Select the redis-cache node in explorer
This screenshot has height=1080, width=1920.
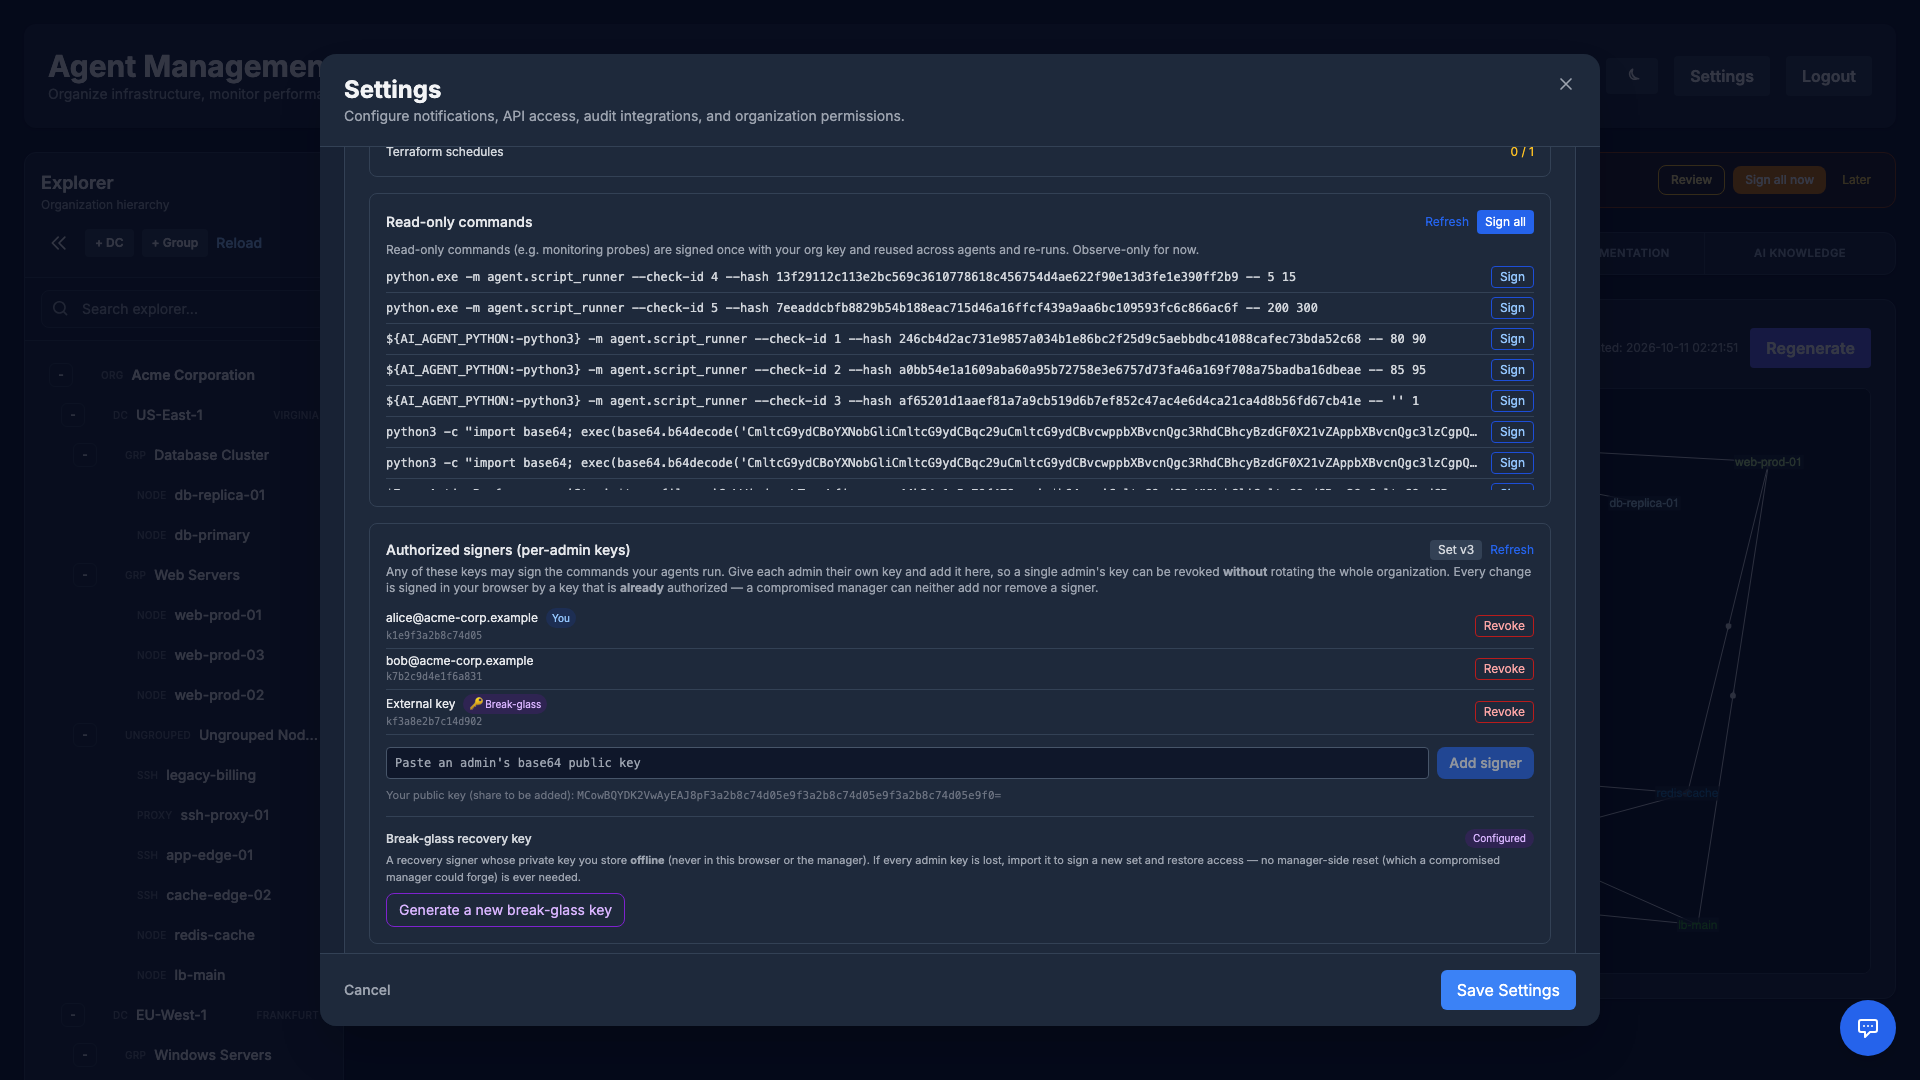(x=214, y=935)
